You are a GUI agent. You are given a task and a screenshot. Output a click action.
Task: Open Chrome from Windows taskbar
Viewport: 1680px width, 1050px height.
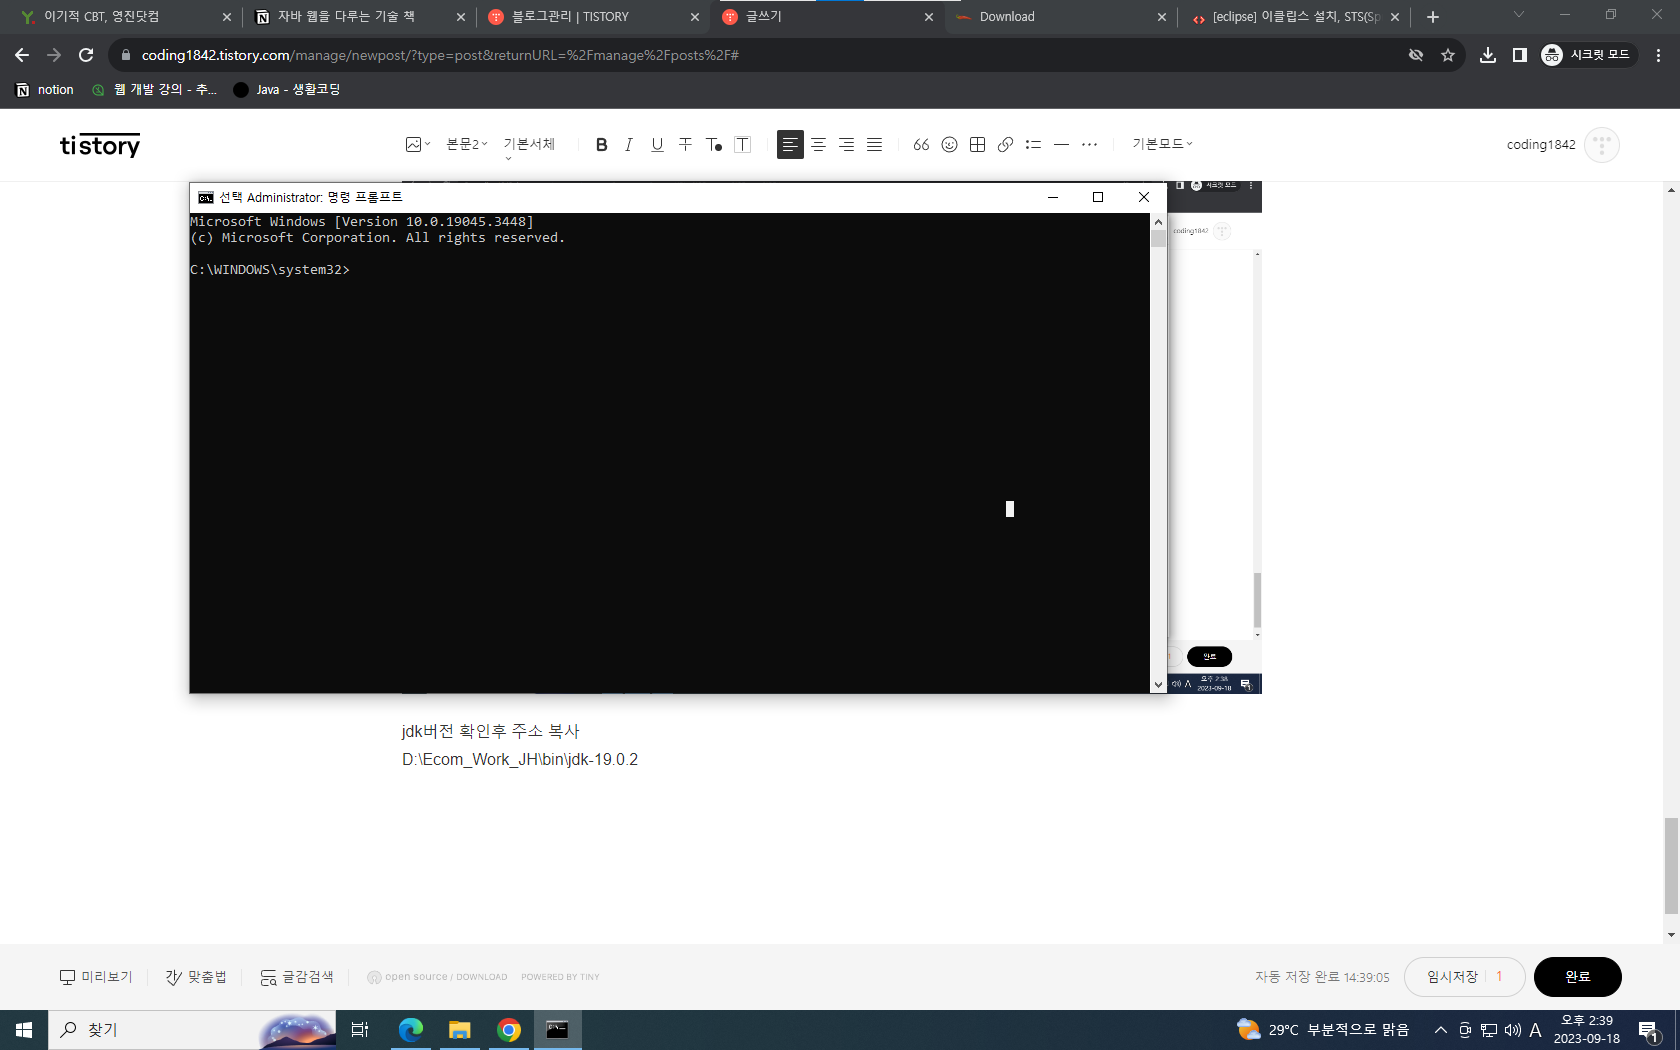pos(509,1030)
